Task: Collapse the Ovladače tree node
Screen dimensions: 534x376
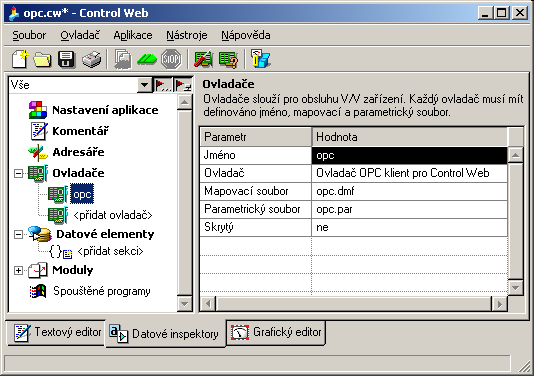Action: click(18, 173)
